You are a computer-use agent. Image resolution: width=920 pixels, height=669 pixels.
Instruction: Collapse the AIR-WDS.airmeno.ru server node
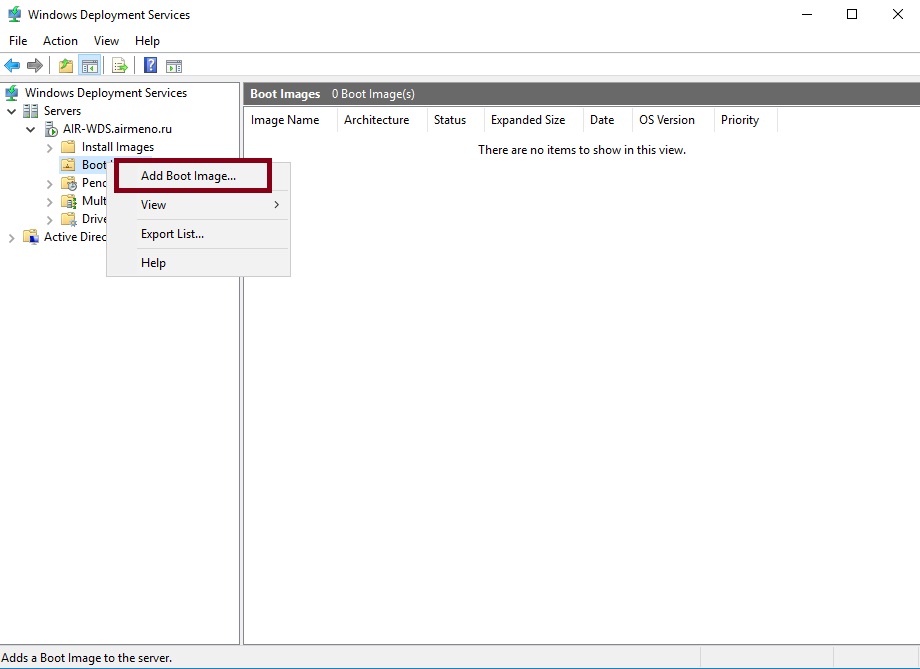click(31, 129)
